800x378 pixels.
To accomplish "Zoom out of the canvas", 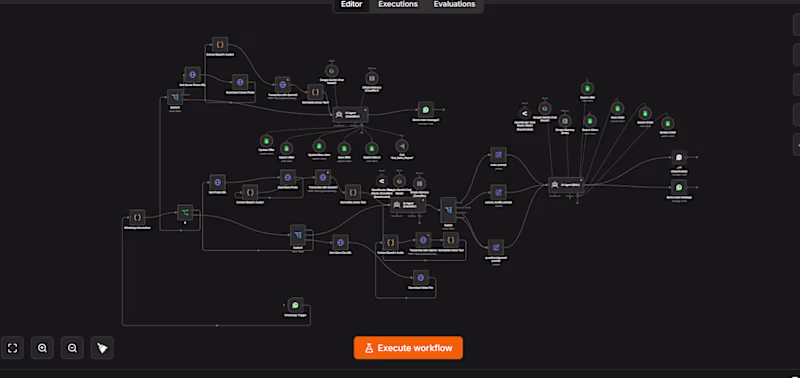I will [x=72, y=348].
